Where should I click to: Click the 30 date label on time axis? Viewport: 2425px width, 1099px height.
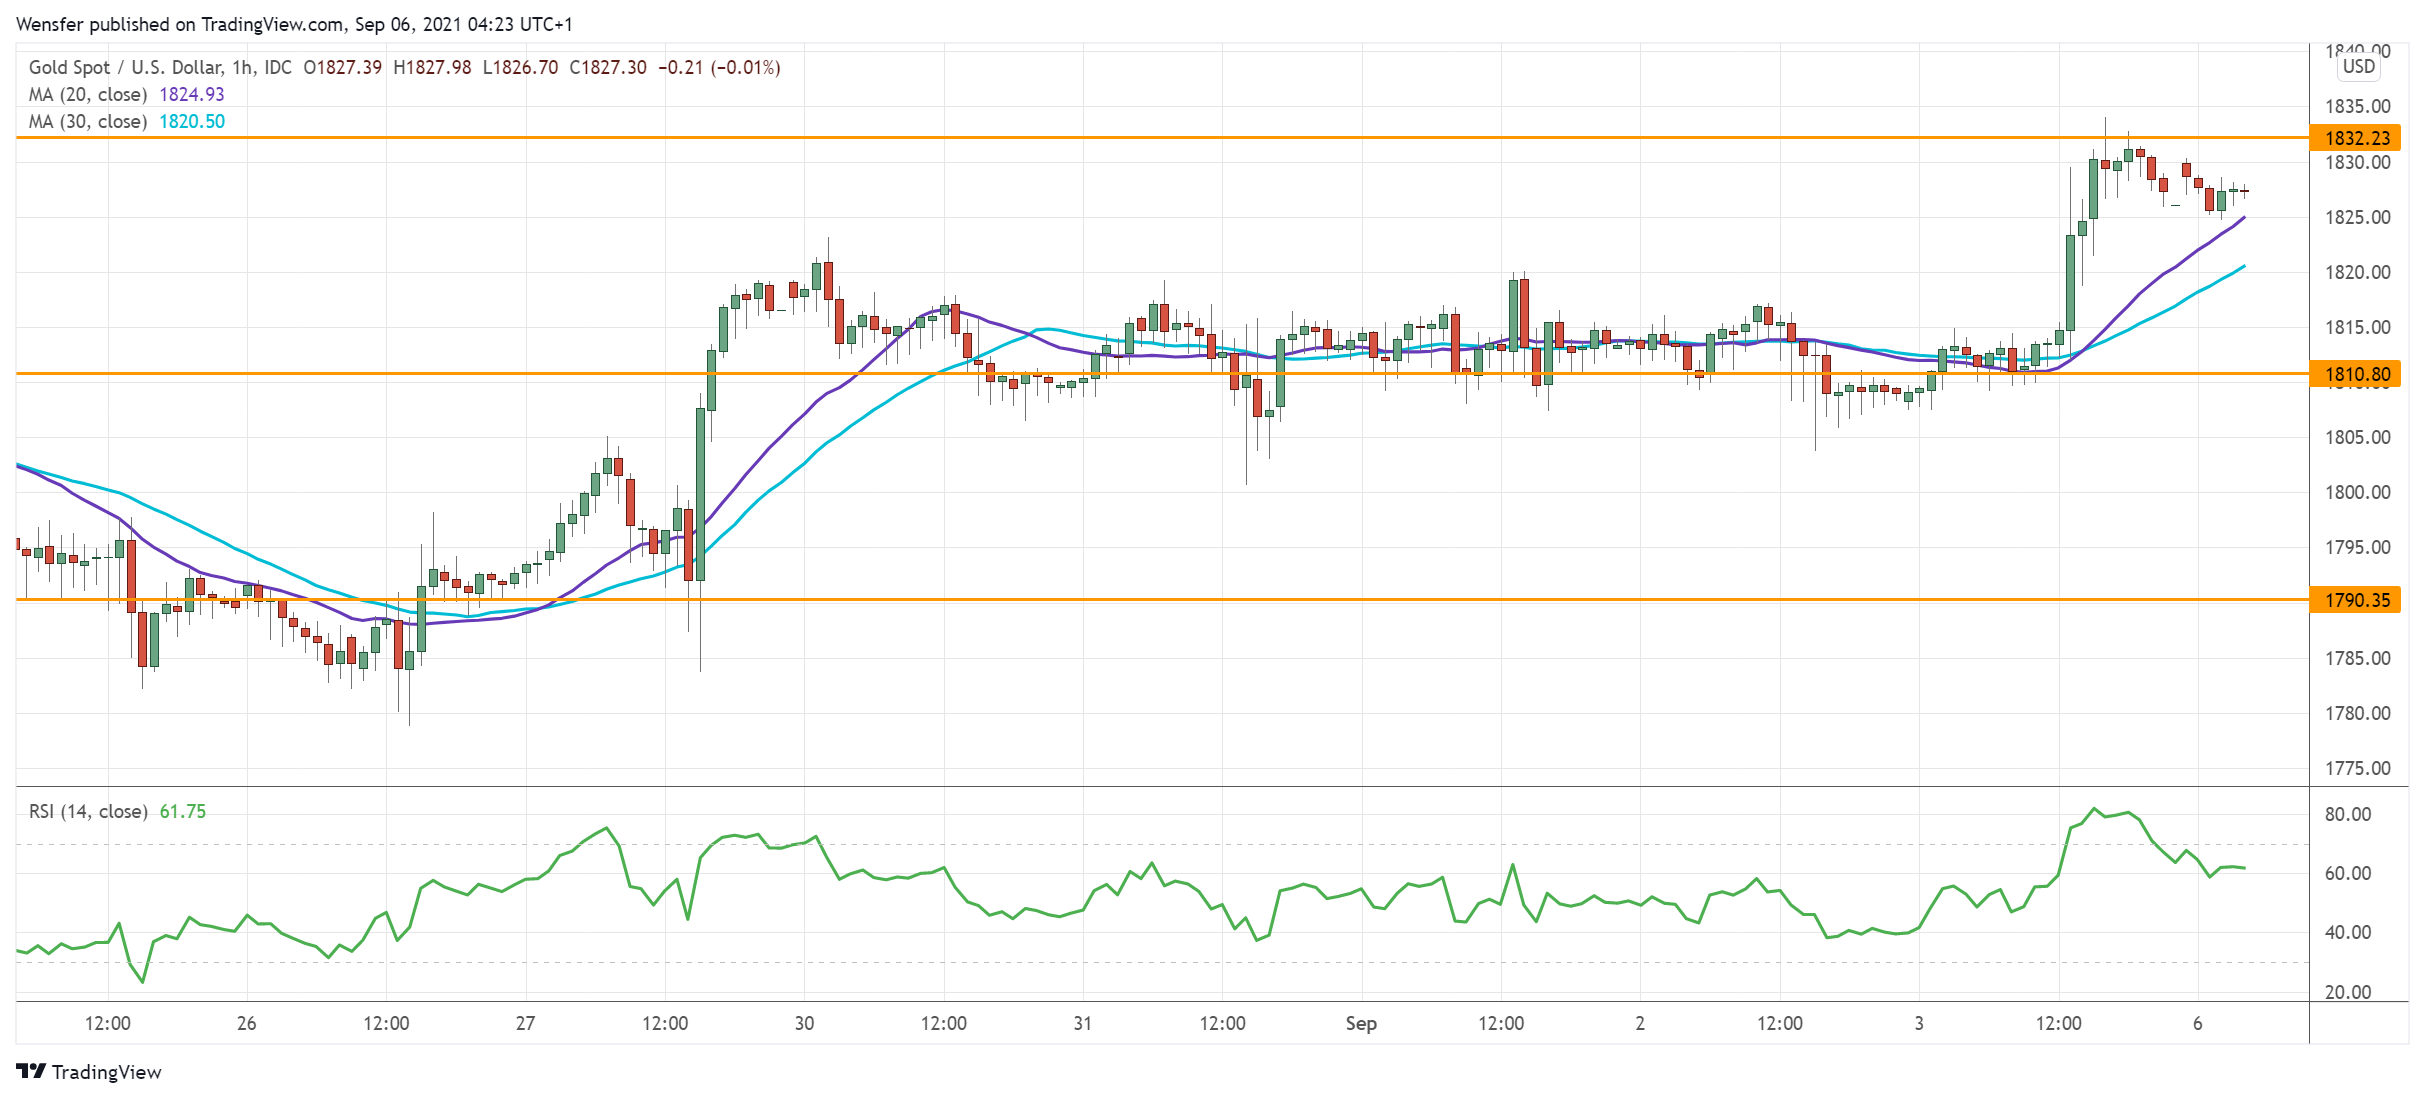(804, 1023)
